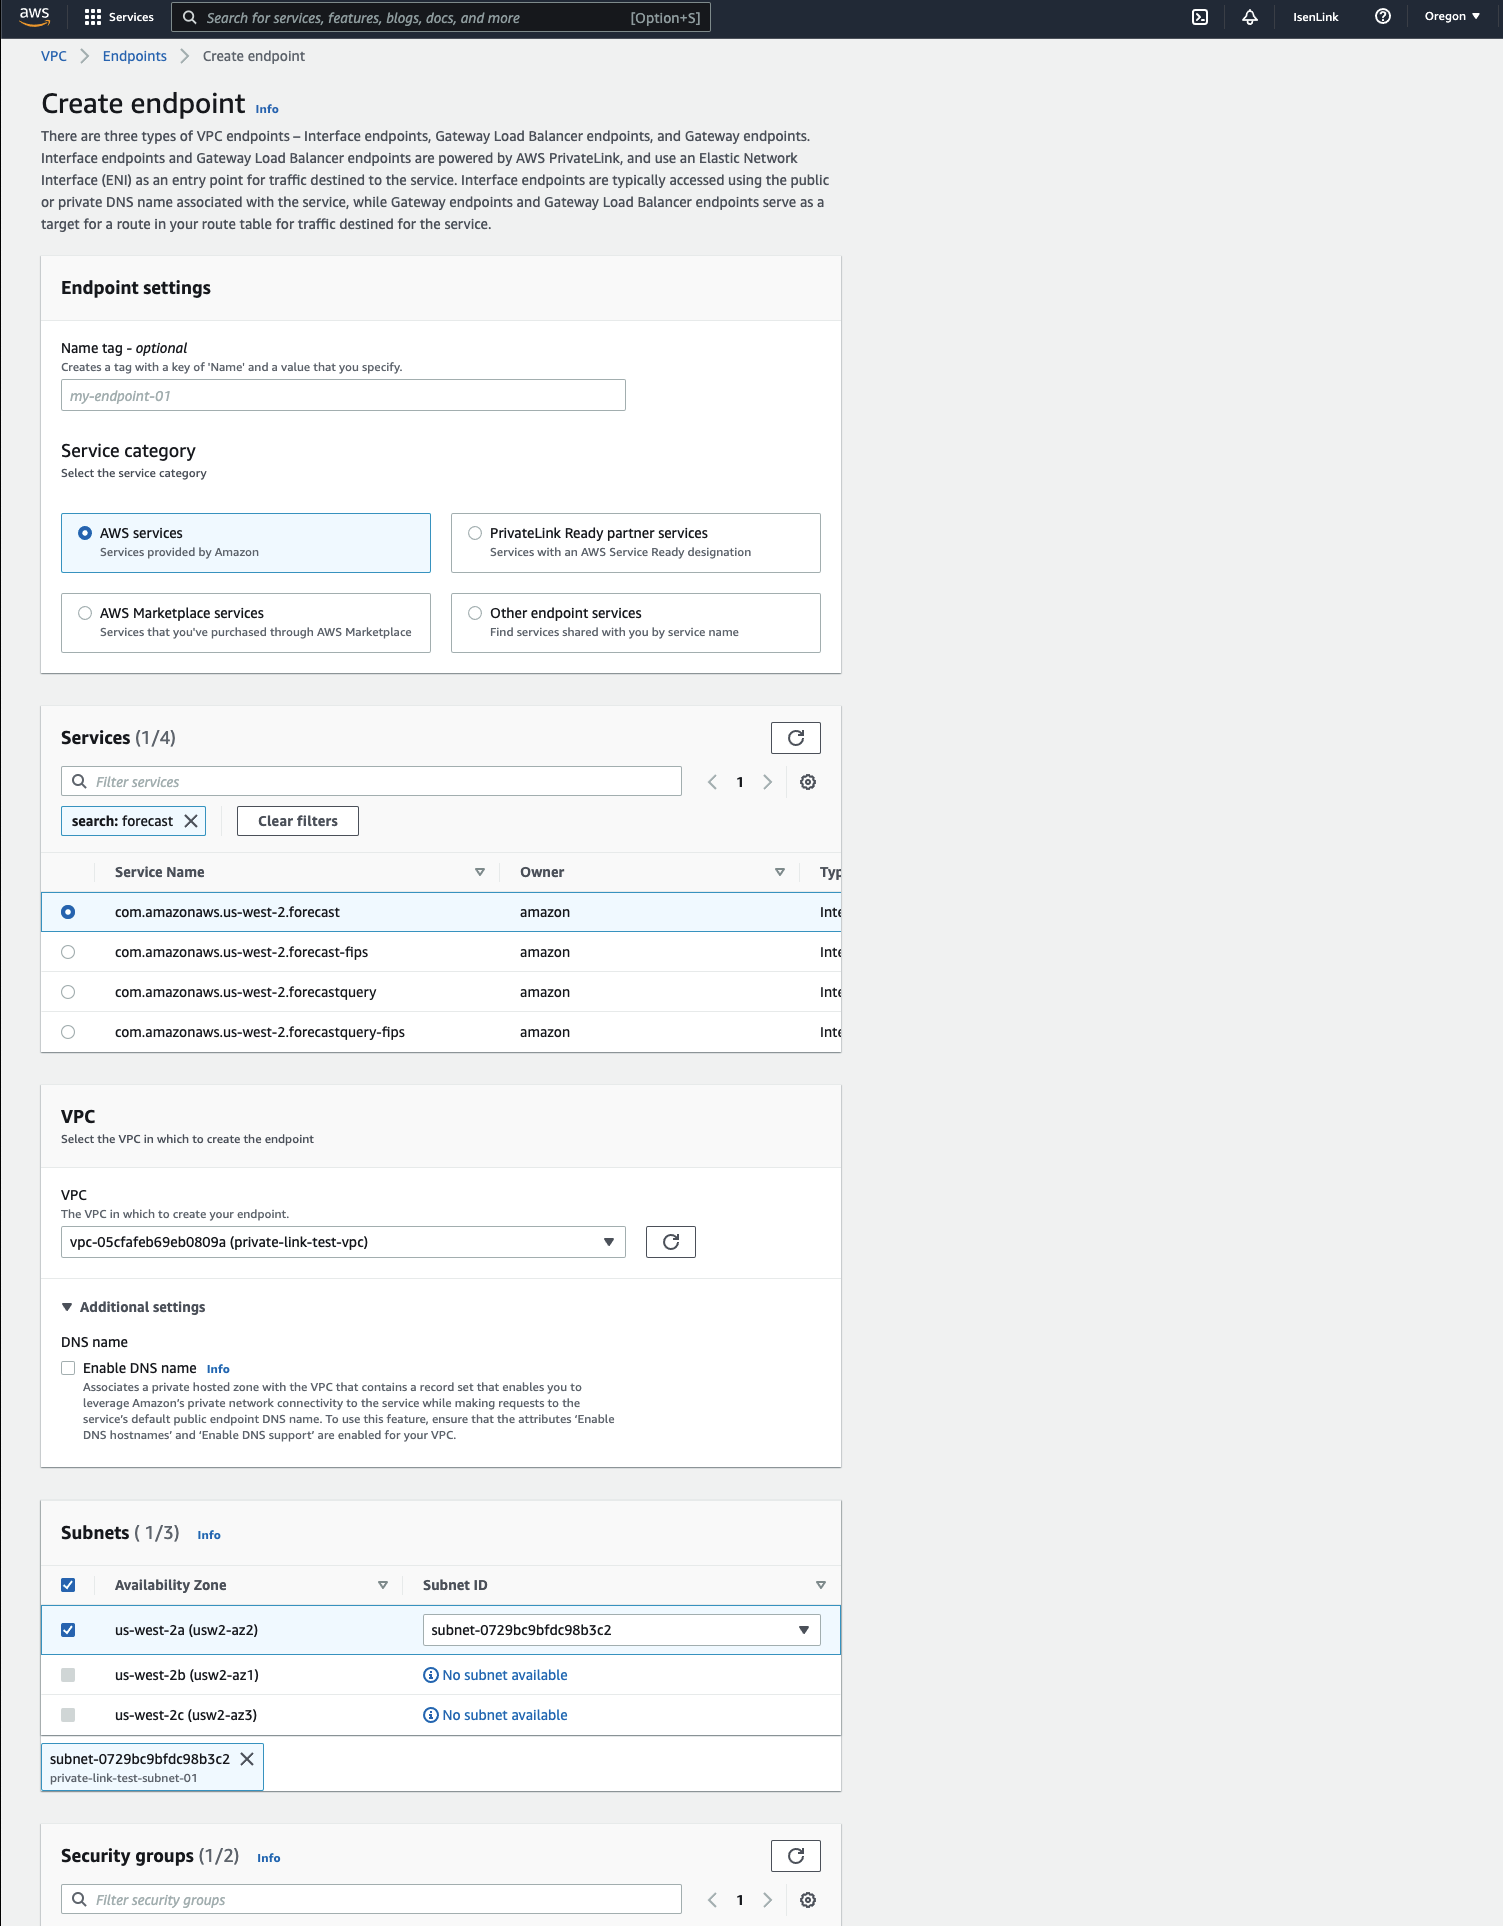This screenshot has height=1926, width=1503.
Task: Refresh the VPC list
Action: (x=671, y=1242)
